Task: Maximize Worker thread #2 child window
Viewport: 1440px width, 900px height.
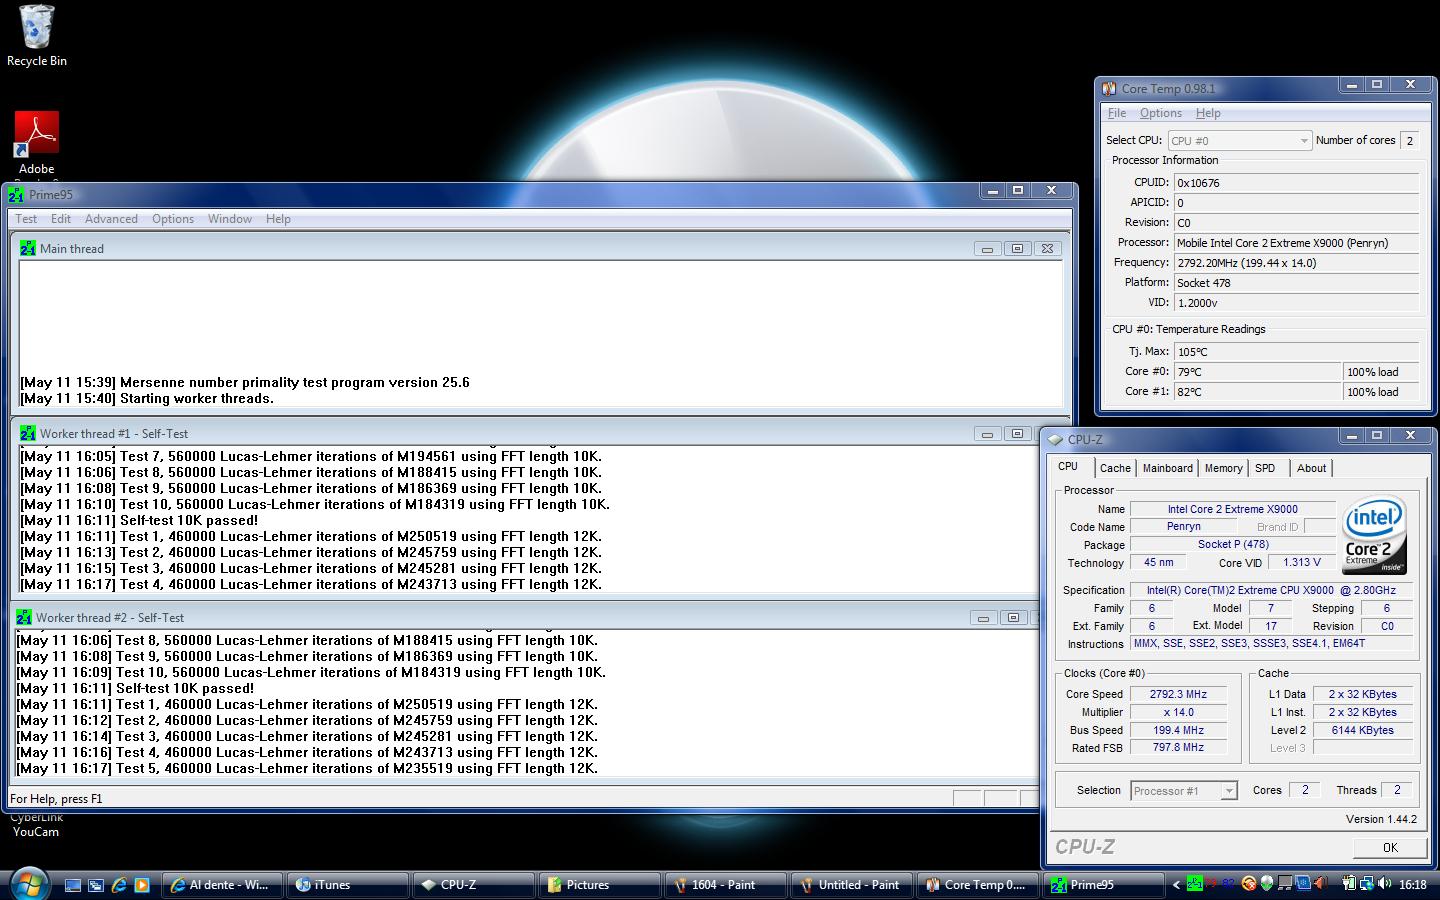Action: point(1013,618)
